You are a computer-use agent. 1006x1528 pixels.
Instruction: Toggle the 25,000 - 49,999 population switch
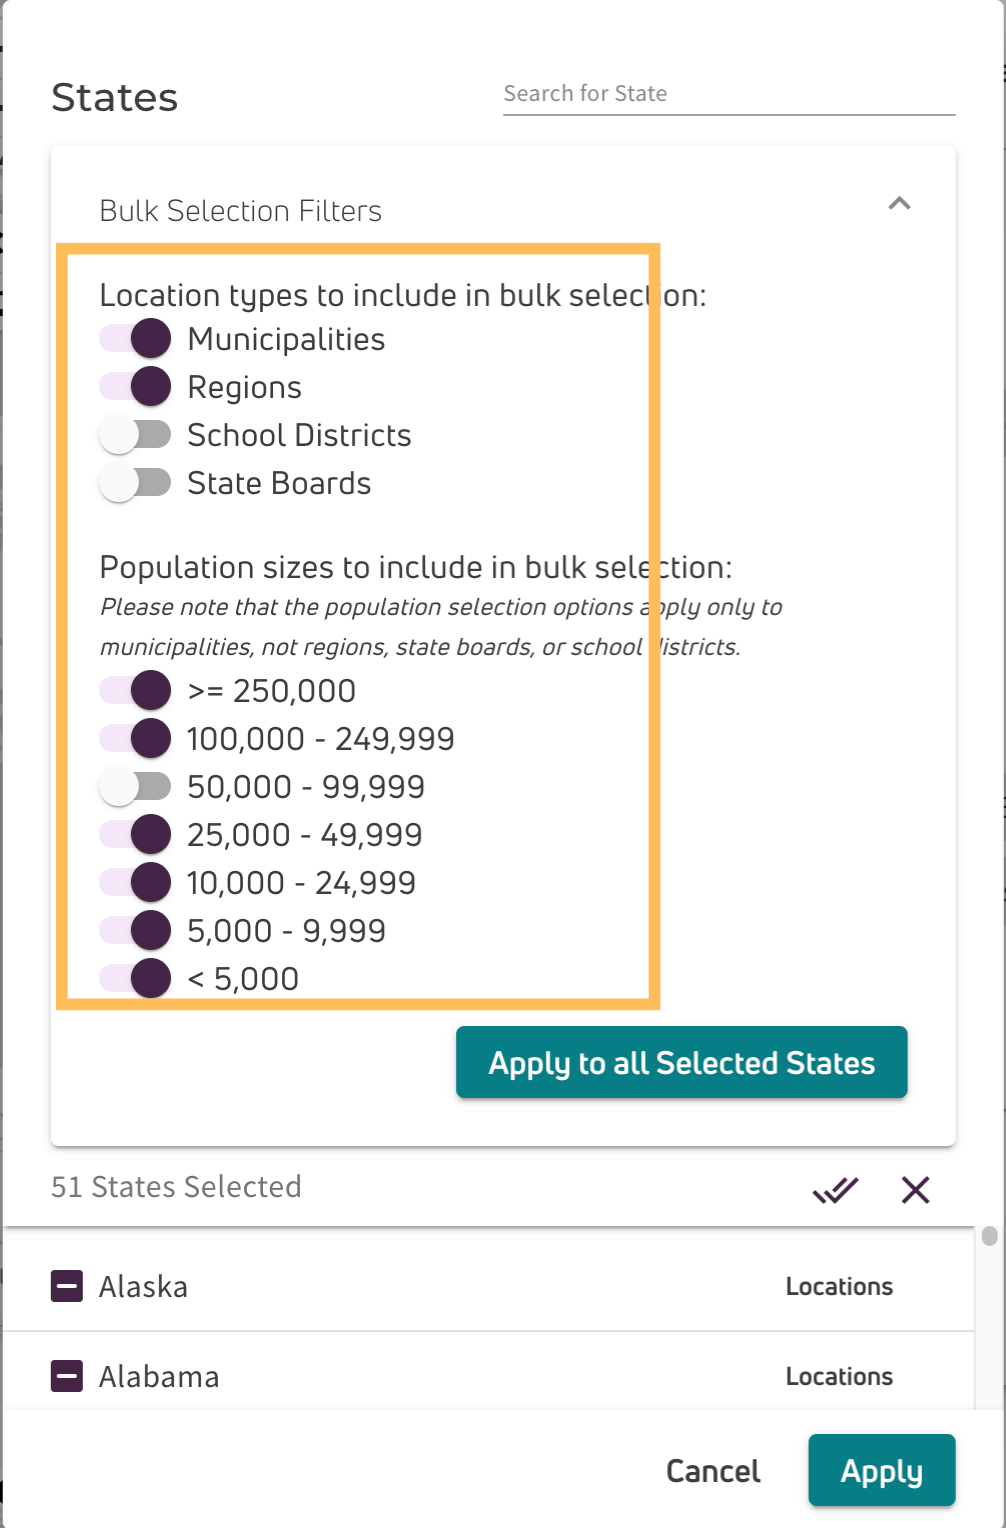point(135,835)
